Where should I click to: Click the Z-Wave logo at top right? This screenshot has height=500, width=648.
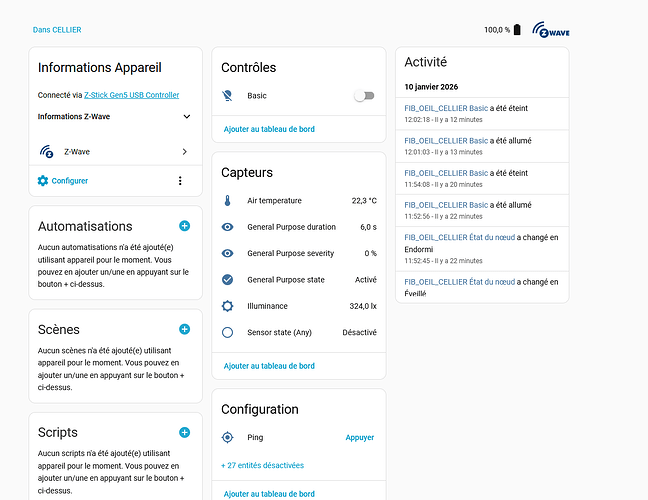[551, 30]
